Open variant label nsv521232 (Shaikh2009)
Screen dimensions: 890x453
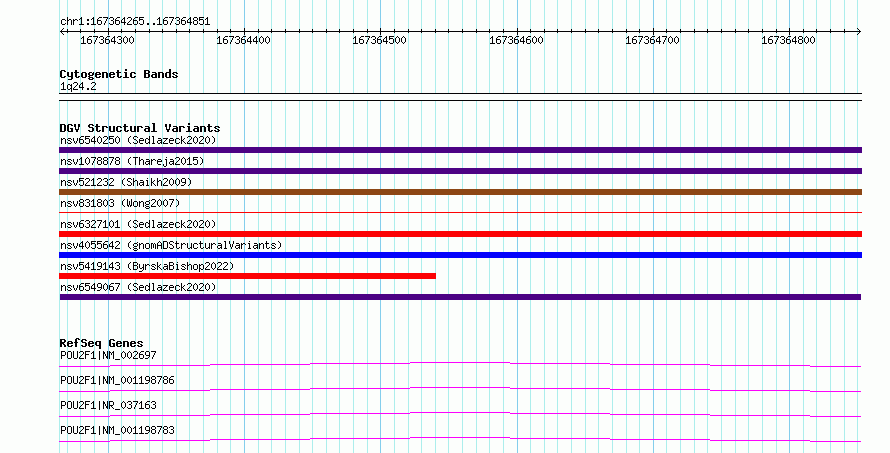click(x=126, y=182)
